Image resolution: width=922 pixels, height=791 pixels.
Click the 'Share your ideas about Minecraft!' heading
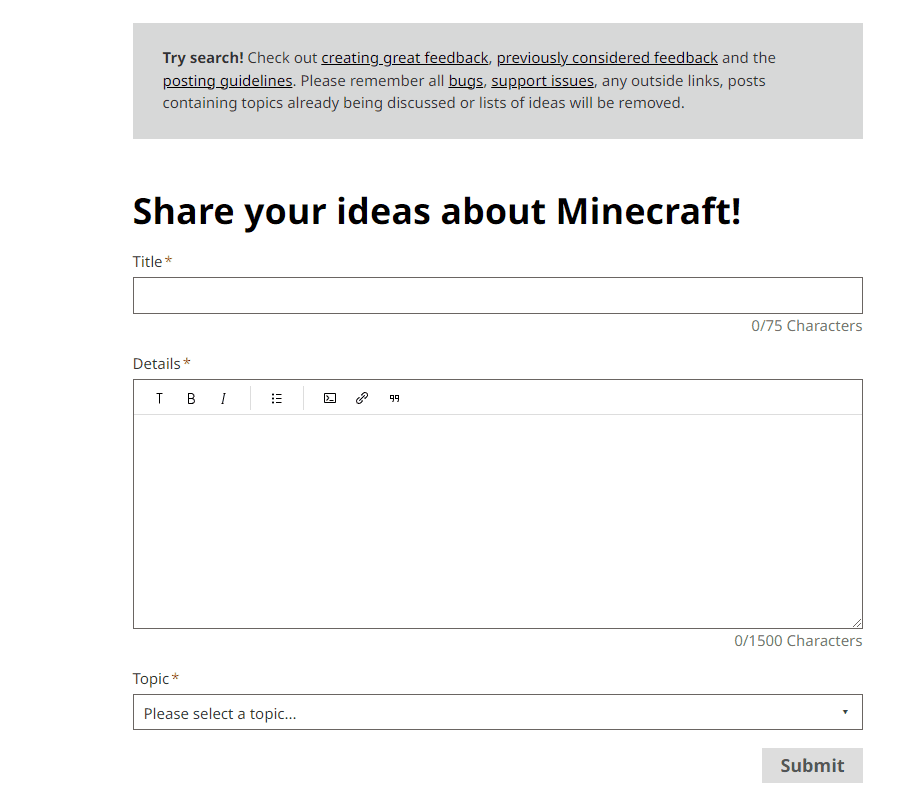point(437,211)
